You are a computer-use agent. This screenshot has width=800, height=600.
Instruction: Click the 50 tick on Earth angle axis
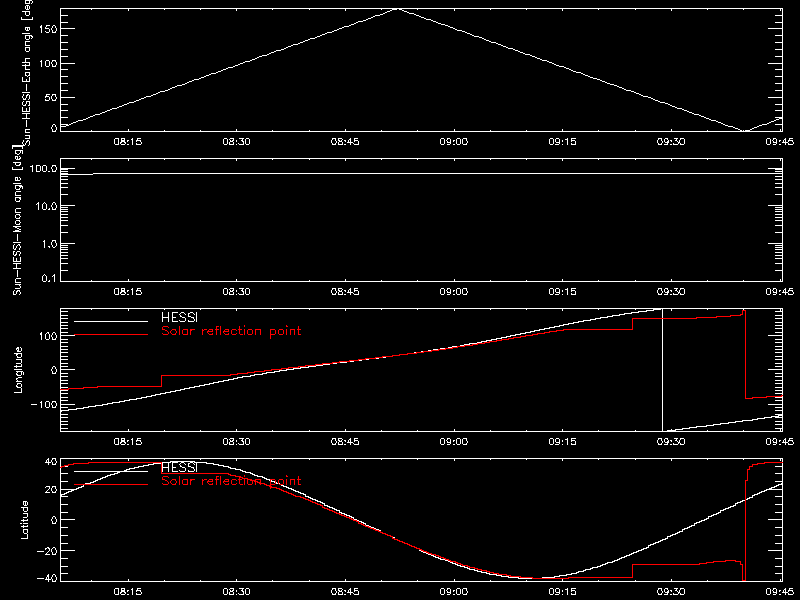51,97
